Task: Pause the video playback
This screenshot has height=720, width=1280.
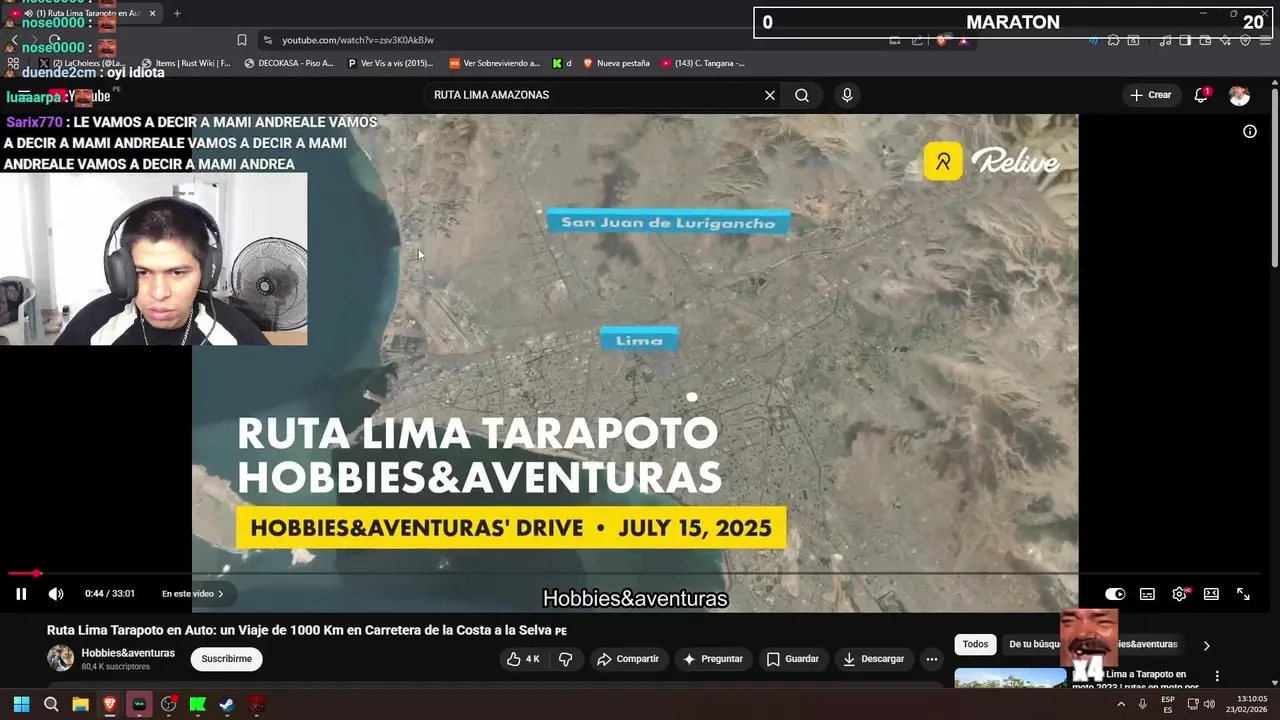Action: tap(21, 594)
